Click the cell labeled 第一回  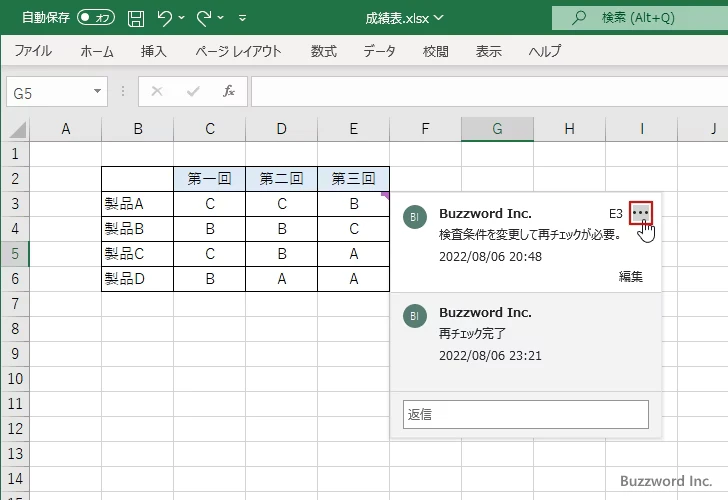(x=209, y=179)
